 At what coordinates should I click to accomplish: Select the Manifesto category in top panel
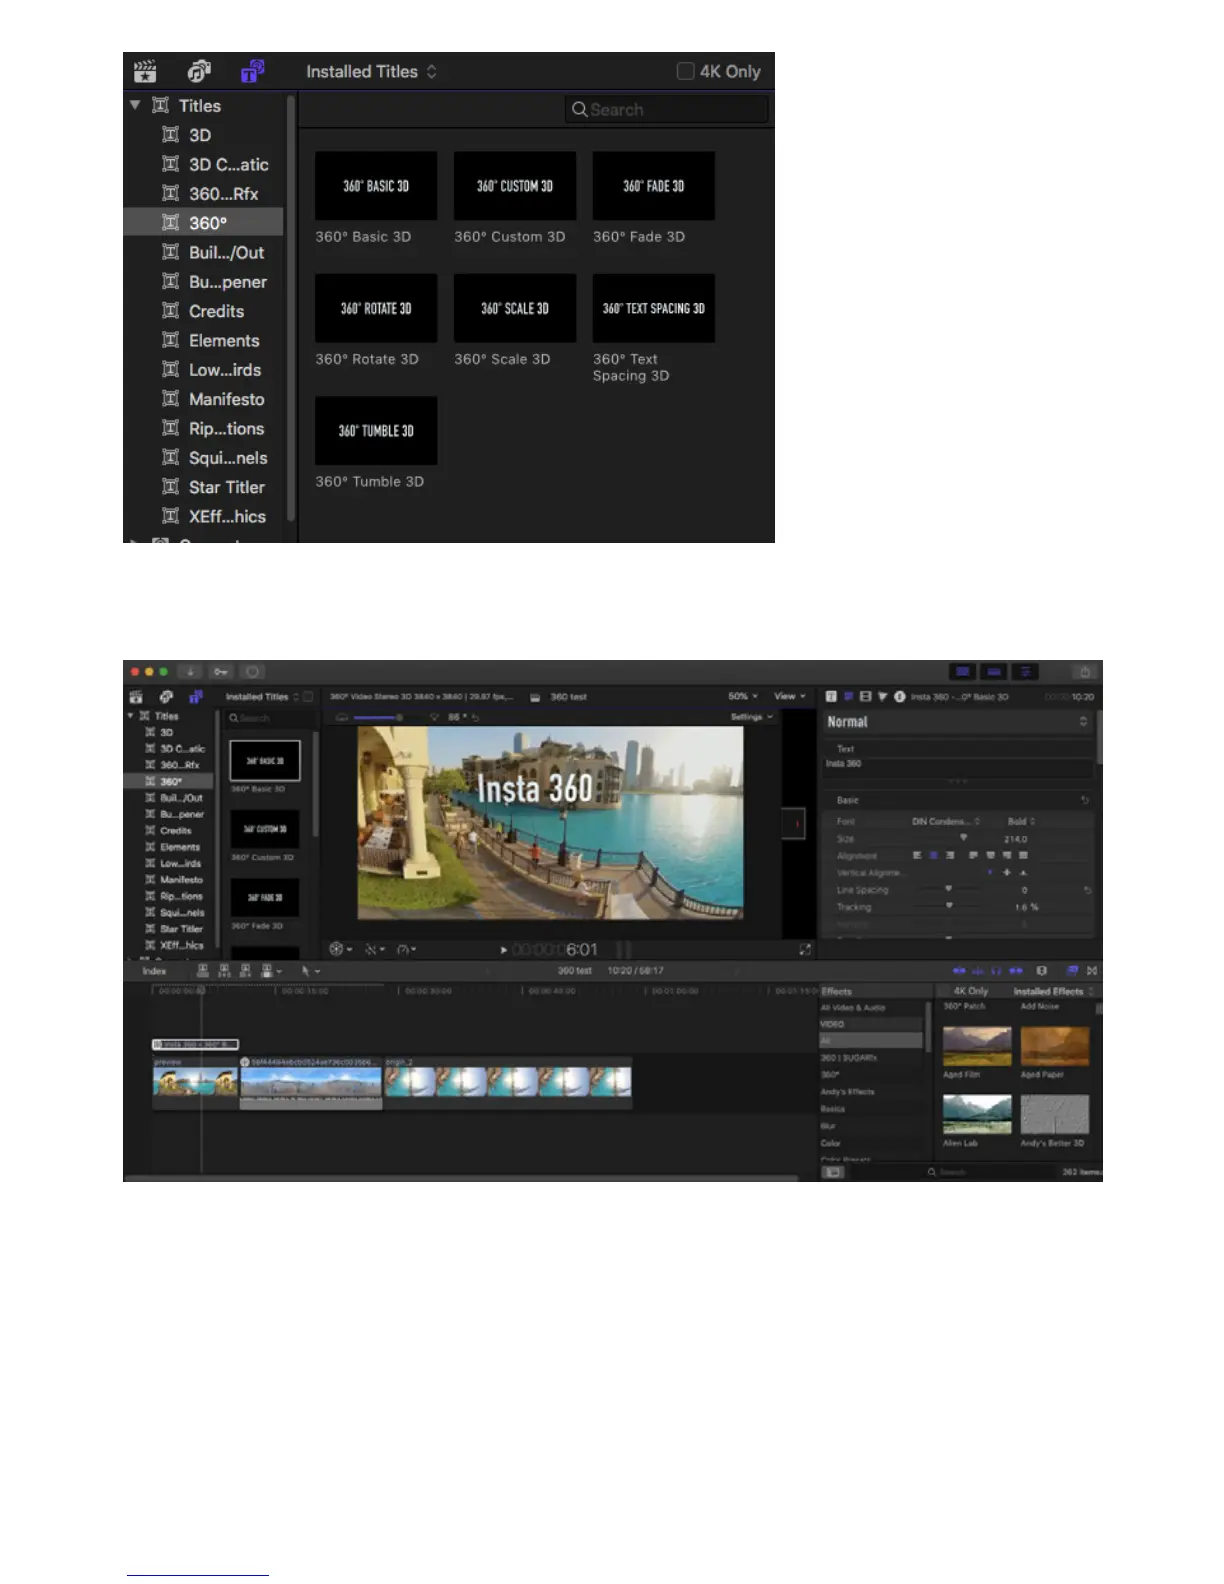pos(203,399)
